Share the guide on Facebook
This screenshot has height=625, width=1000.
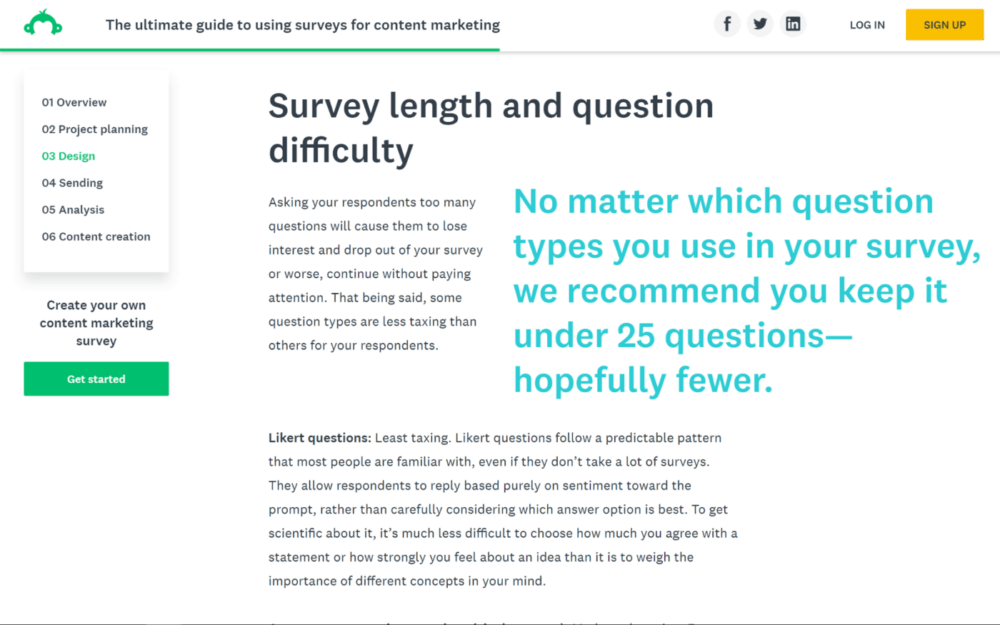pos(727,23)
